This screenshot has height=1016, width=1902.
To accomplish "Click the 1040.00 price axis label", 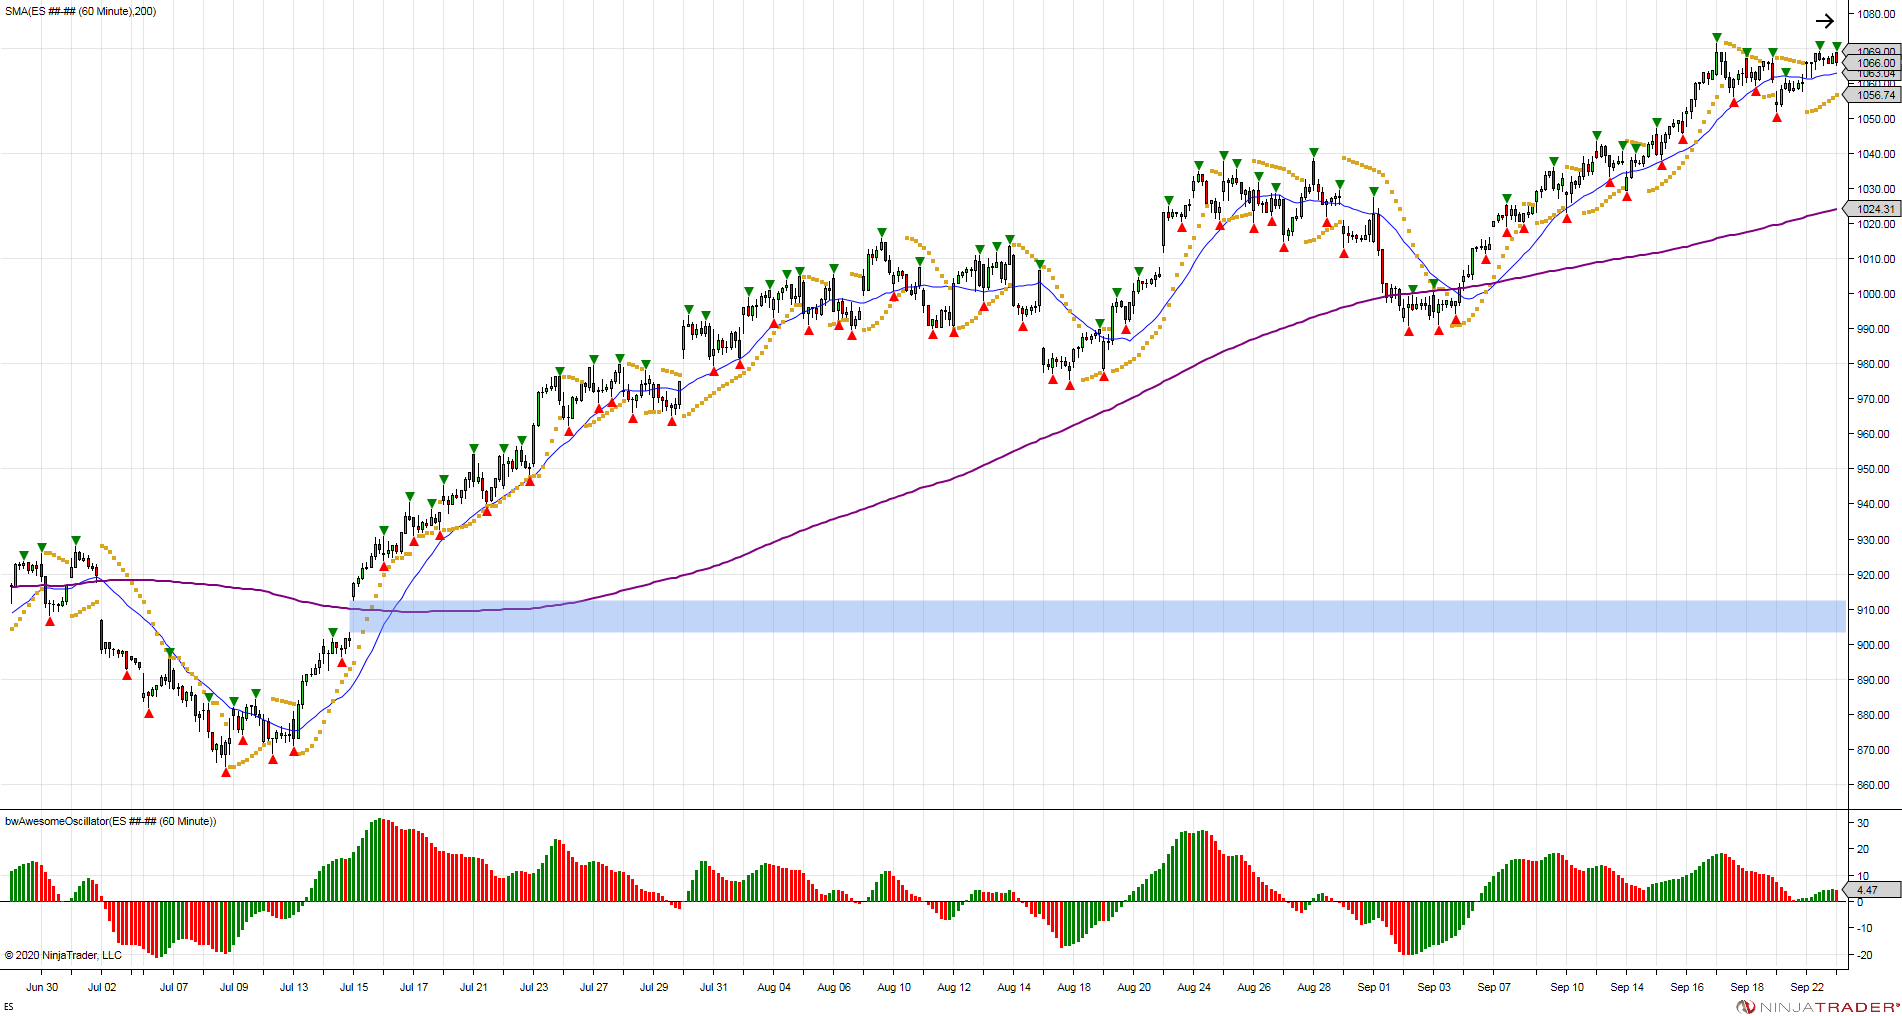I will (1876, 154).
